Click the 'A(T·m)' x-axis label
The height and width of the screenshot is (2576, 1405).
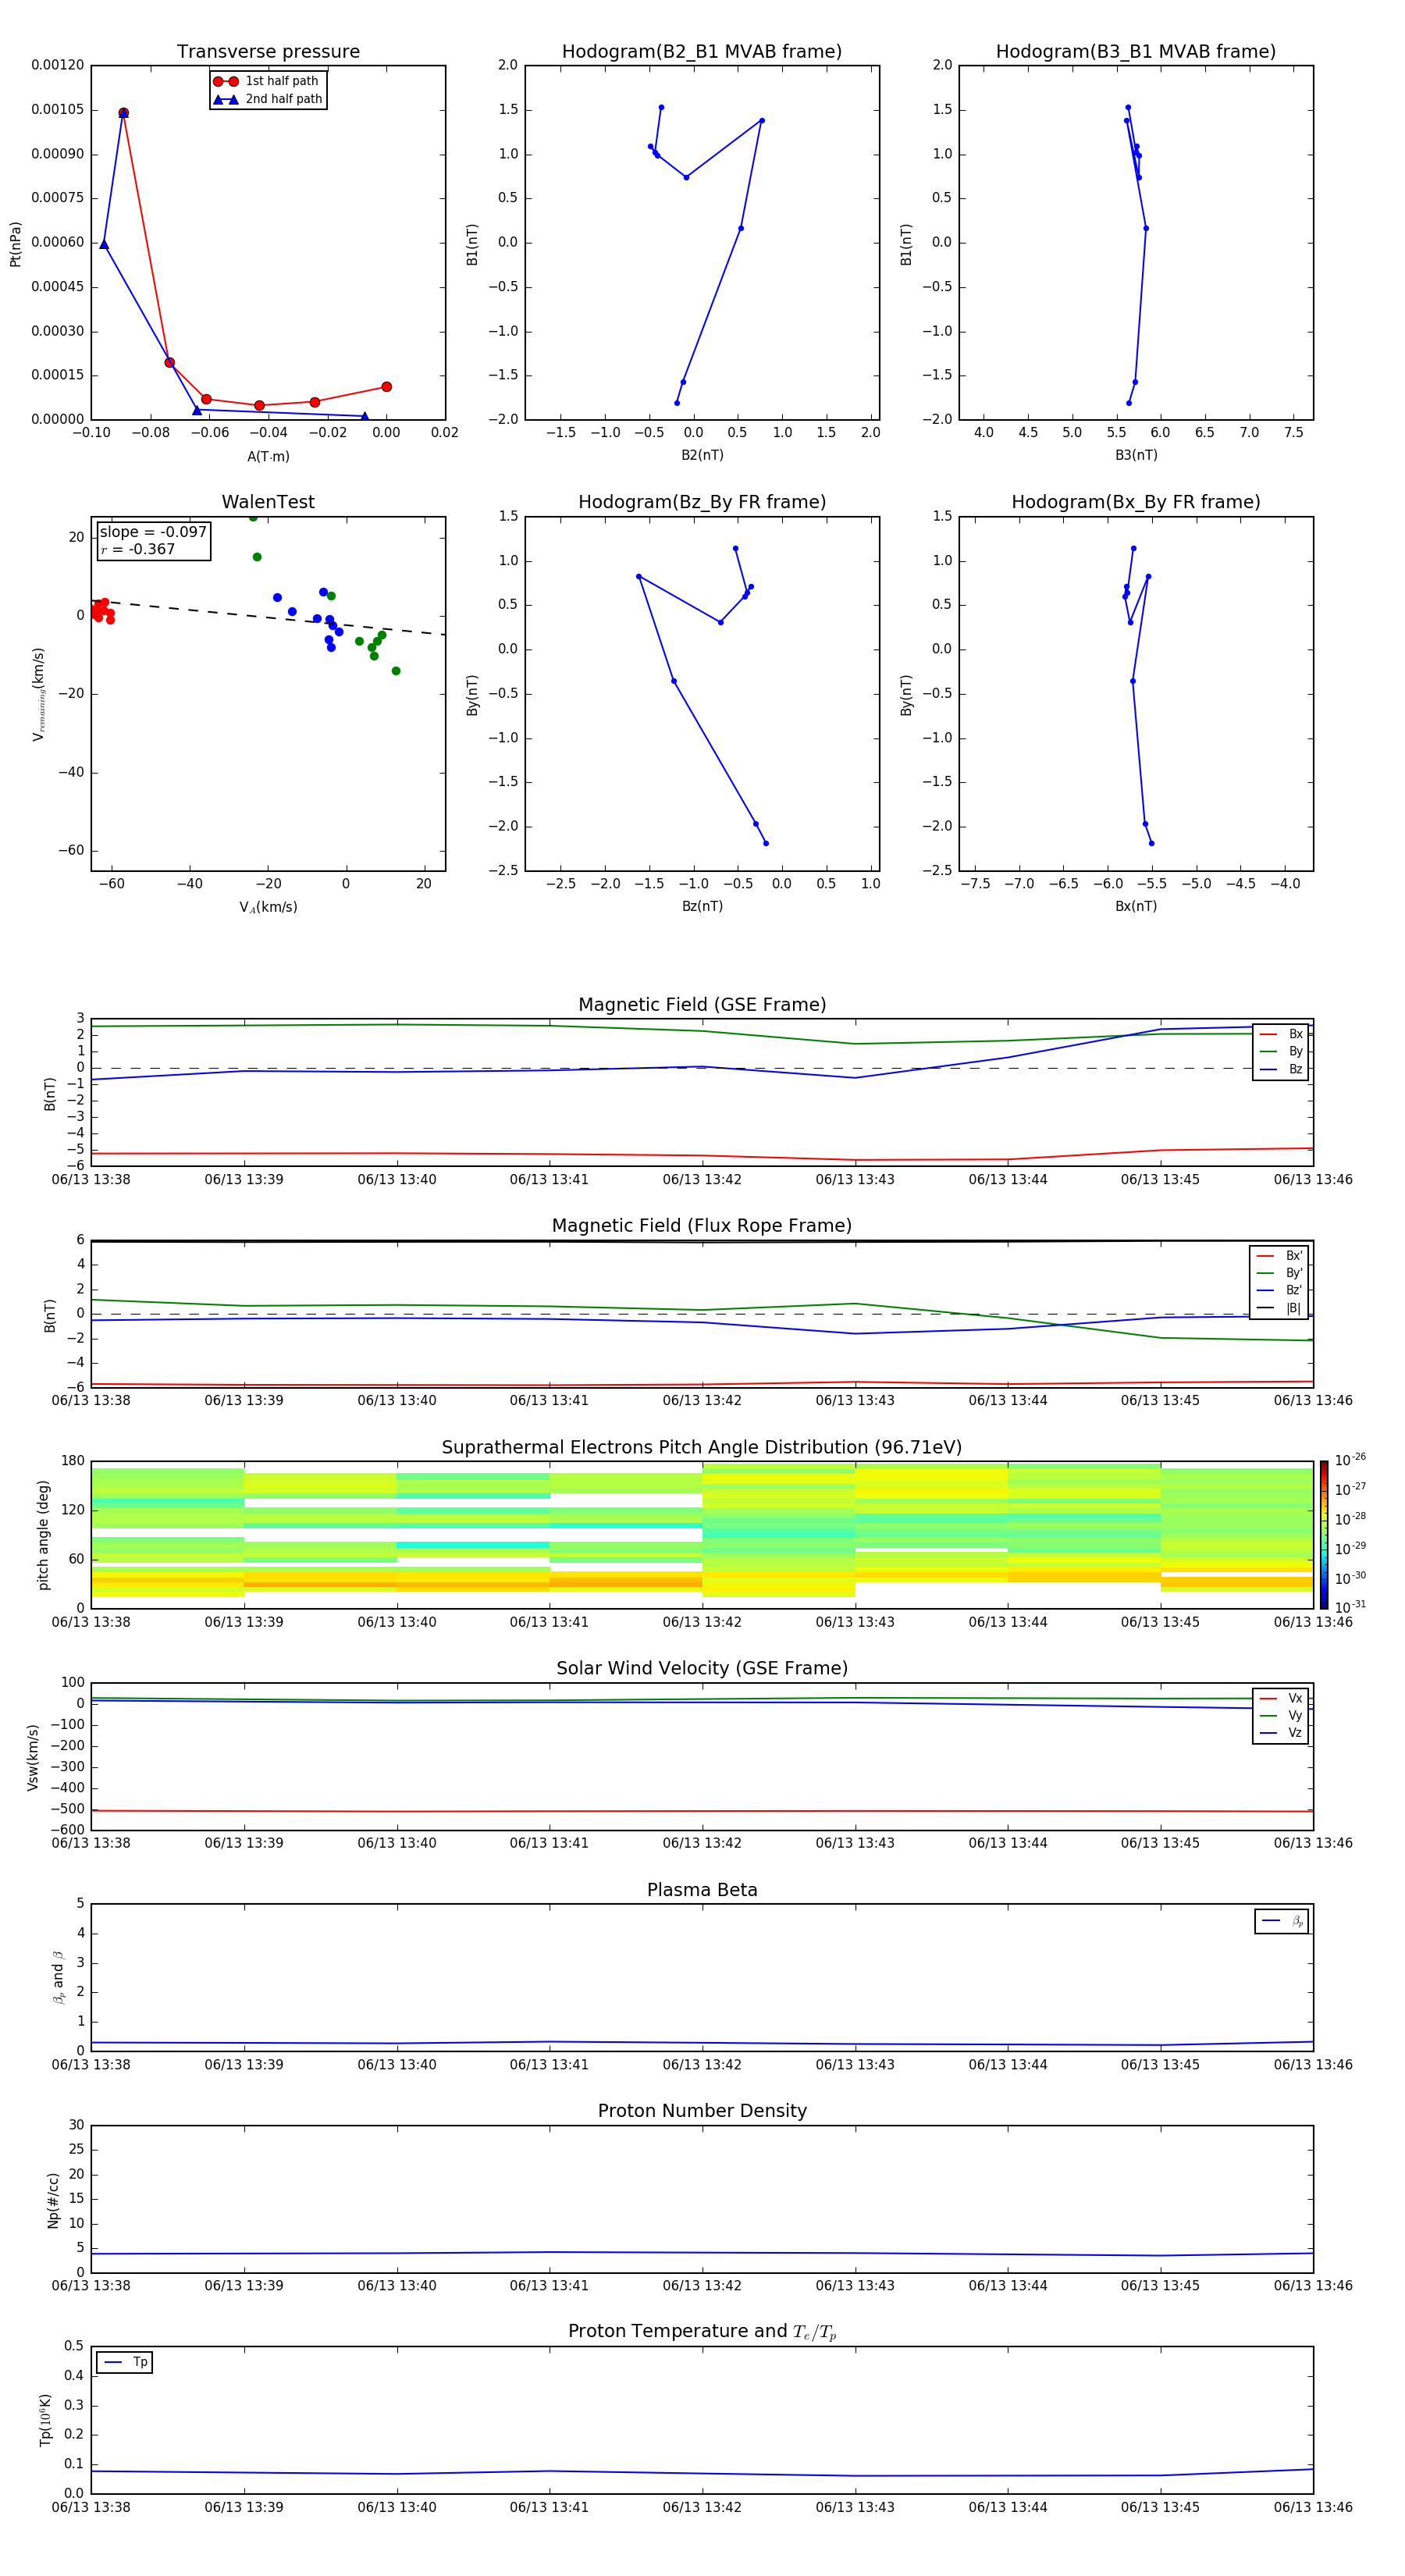coord(268,456)
